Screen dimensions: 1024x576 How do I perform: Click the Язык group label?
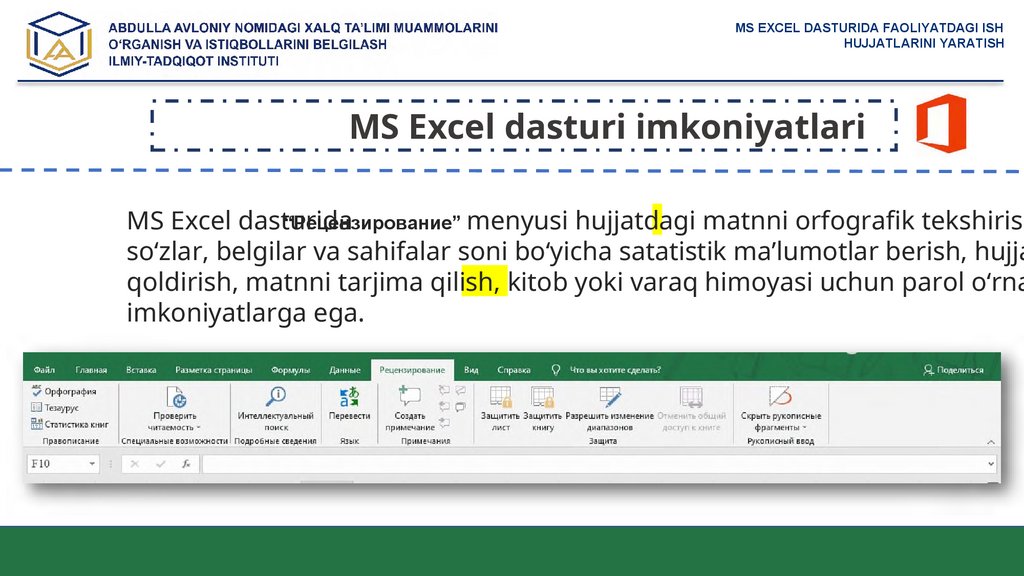click(x=349, y=441)
